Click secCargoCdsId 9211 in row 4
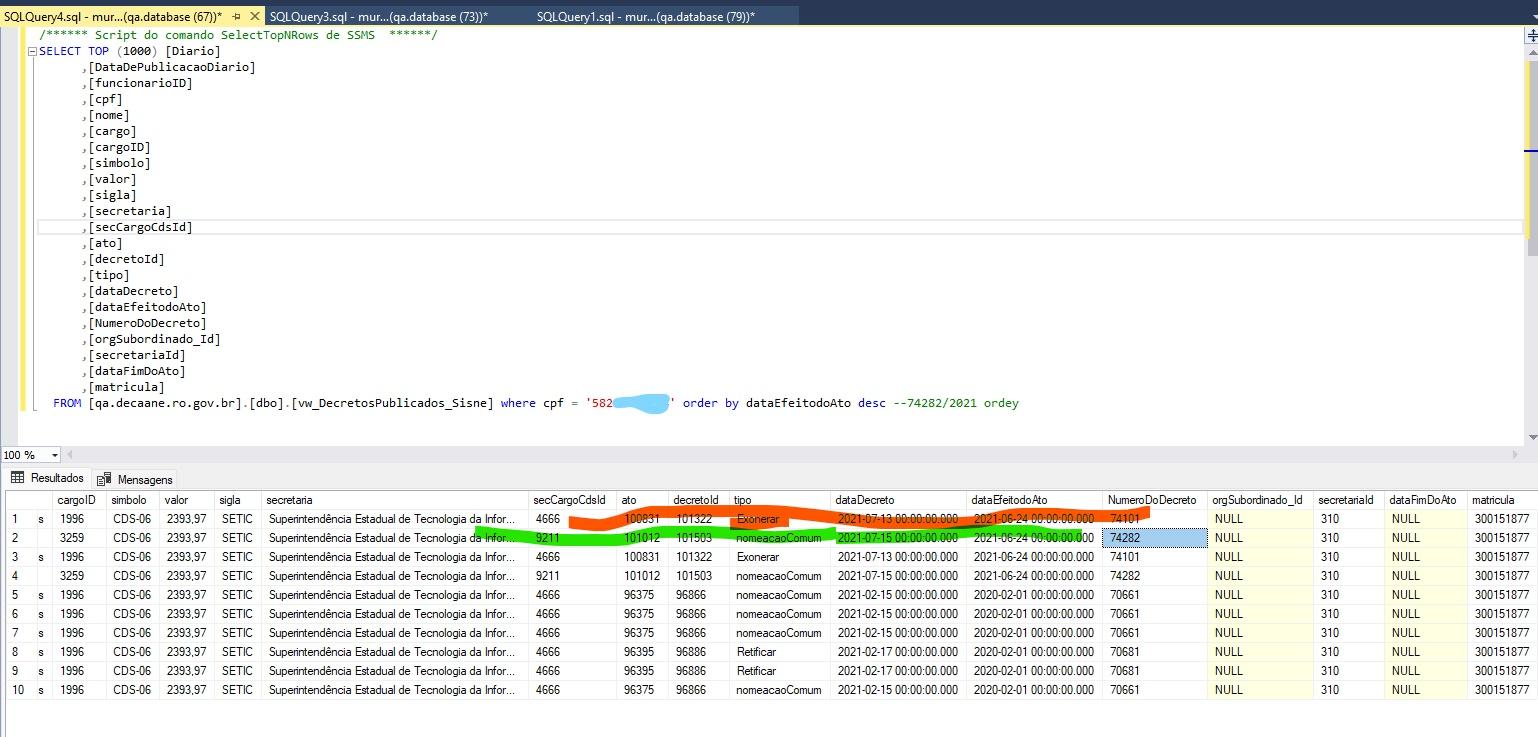Image resolution: width=1538 pixels, height=737 pixels. (x=572, y=576)
